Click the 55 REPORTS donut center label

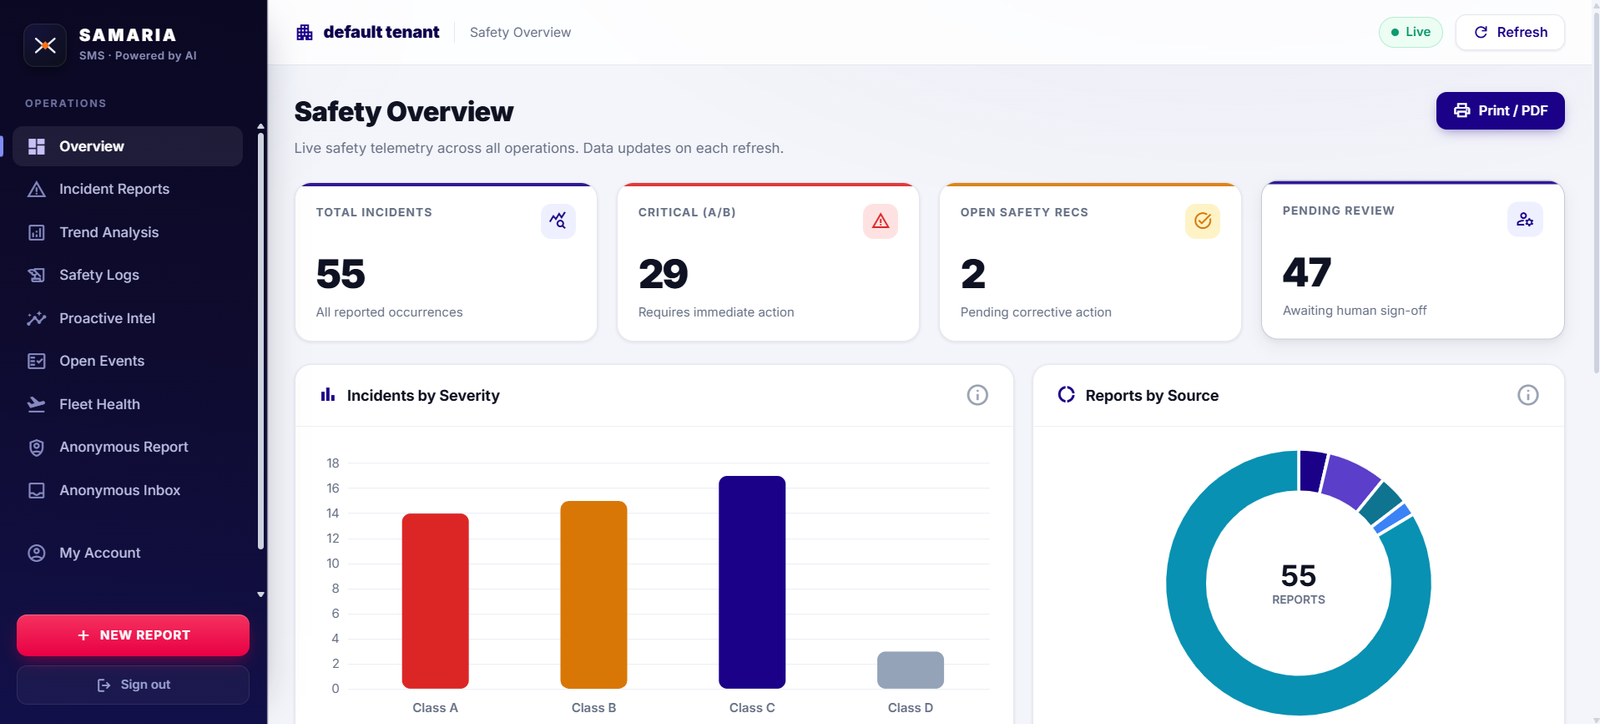[x=1299, y=584]
